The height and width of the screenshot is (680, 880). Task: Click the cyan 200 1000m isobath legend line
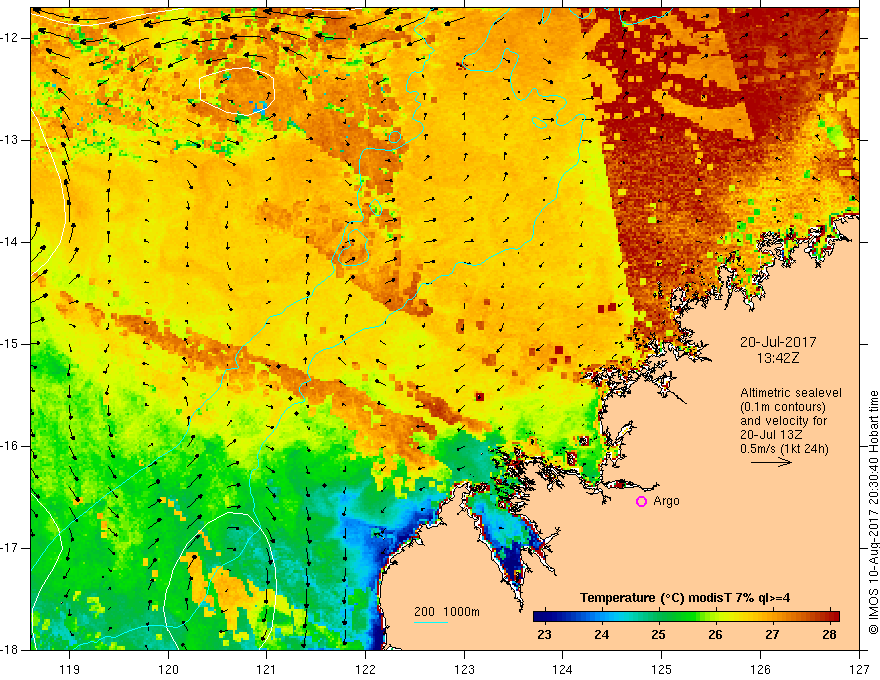(430, 622)
